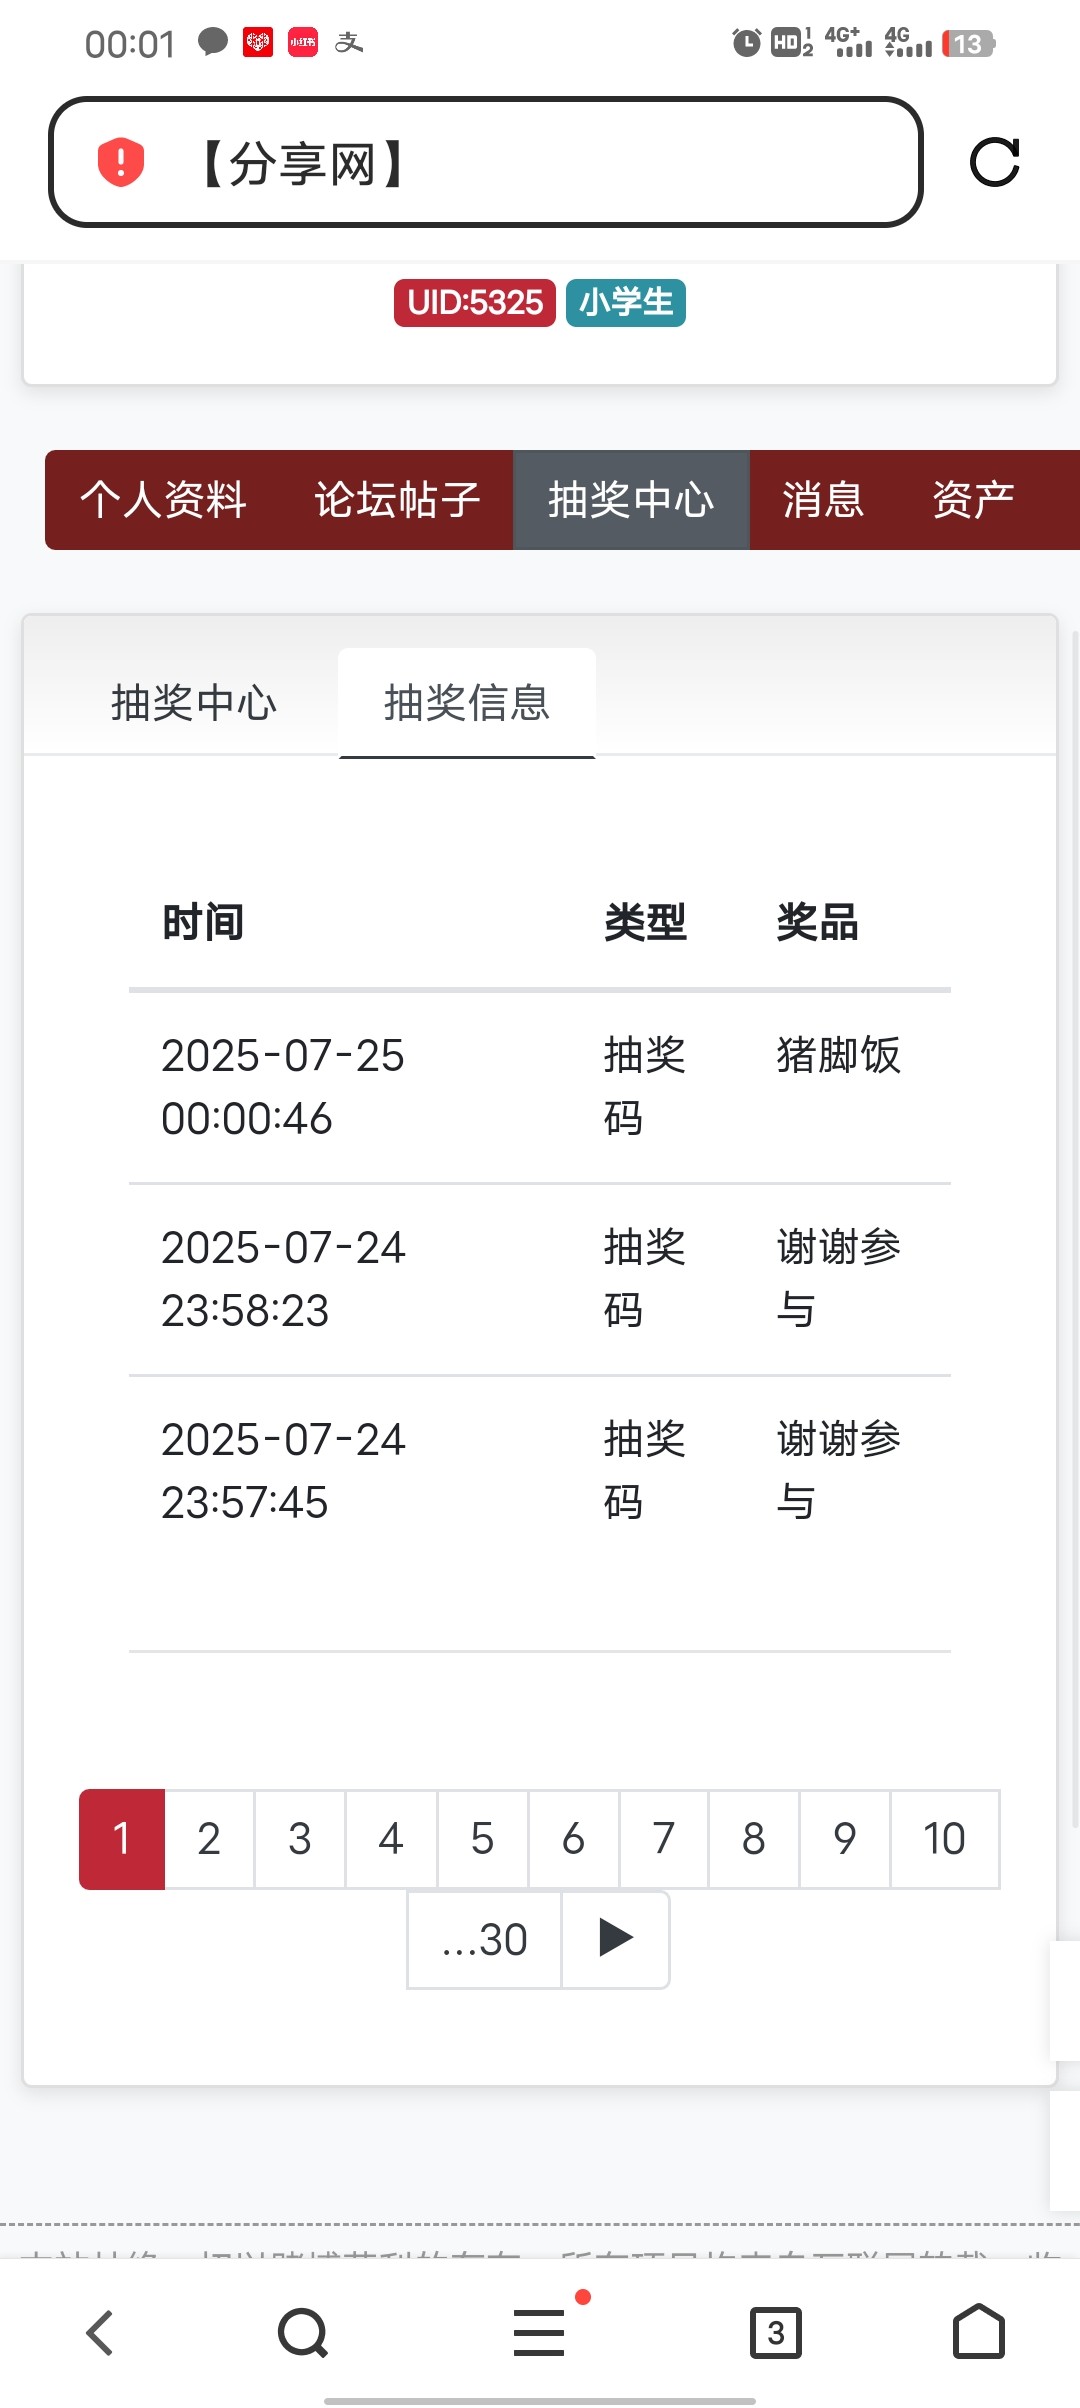
Task: Open the 个人资料 tab
Action: click(x=163, y=500)
